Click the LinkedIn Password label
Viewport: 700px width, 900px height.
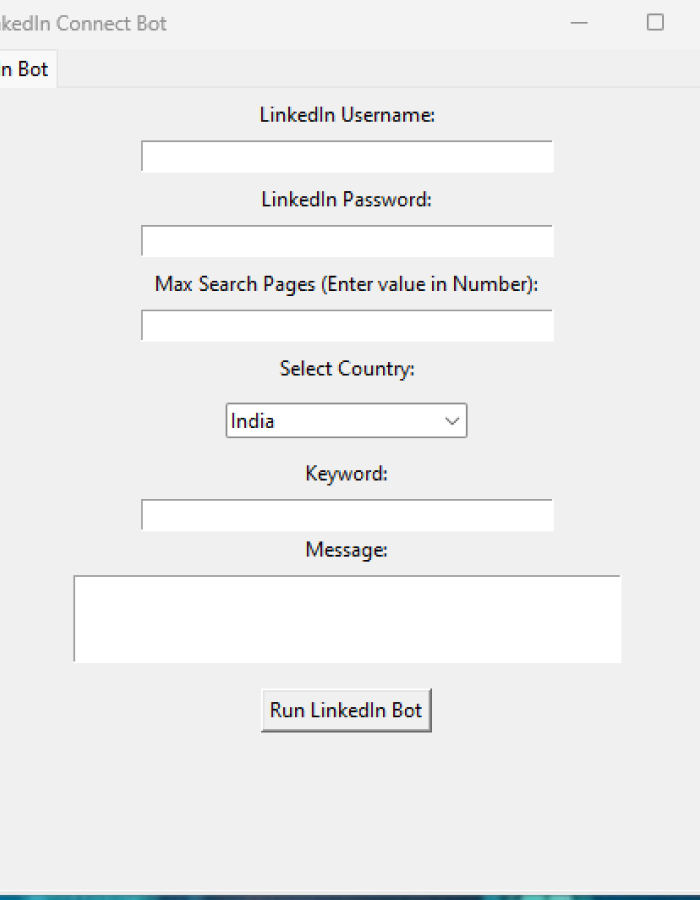(x=346, y=199)
